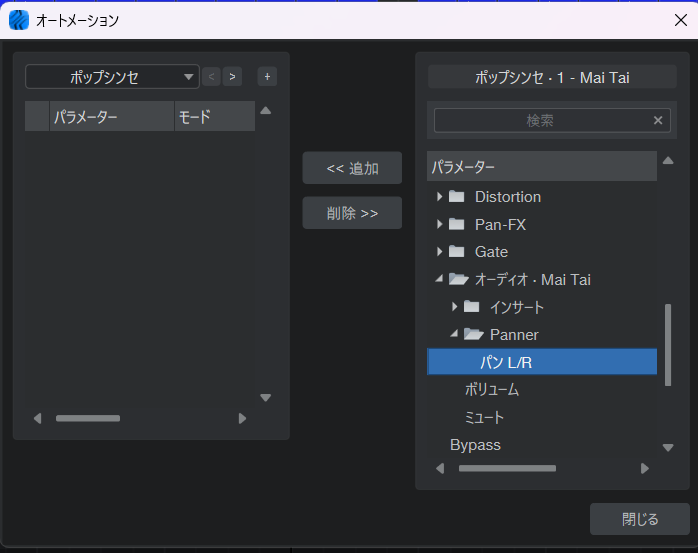Click the モード column header
The height and width of the screenshot is (553, 698).
click(215, 116)
